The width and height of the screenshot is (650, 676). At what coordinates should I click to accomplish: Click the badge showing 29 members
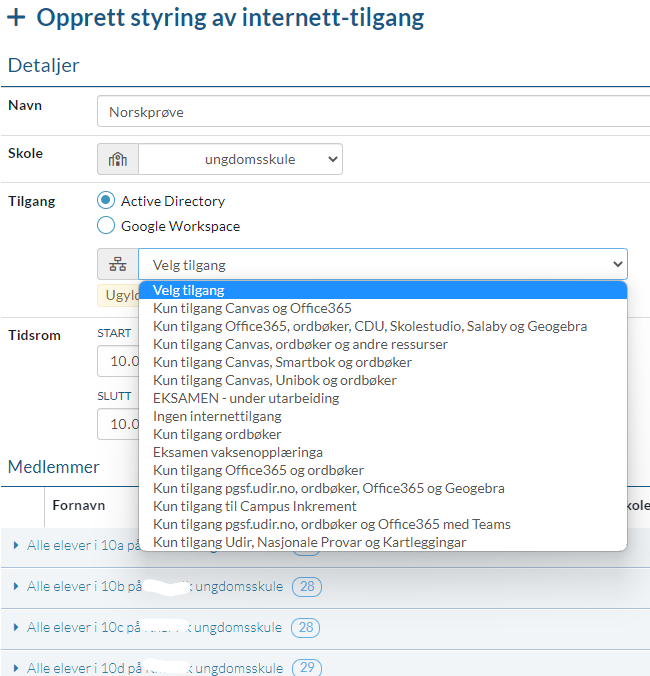coord(307,668)
